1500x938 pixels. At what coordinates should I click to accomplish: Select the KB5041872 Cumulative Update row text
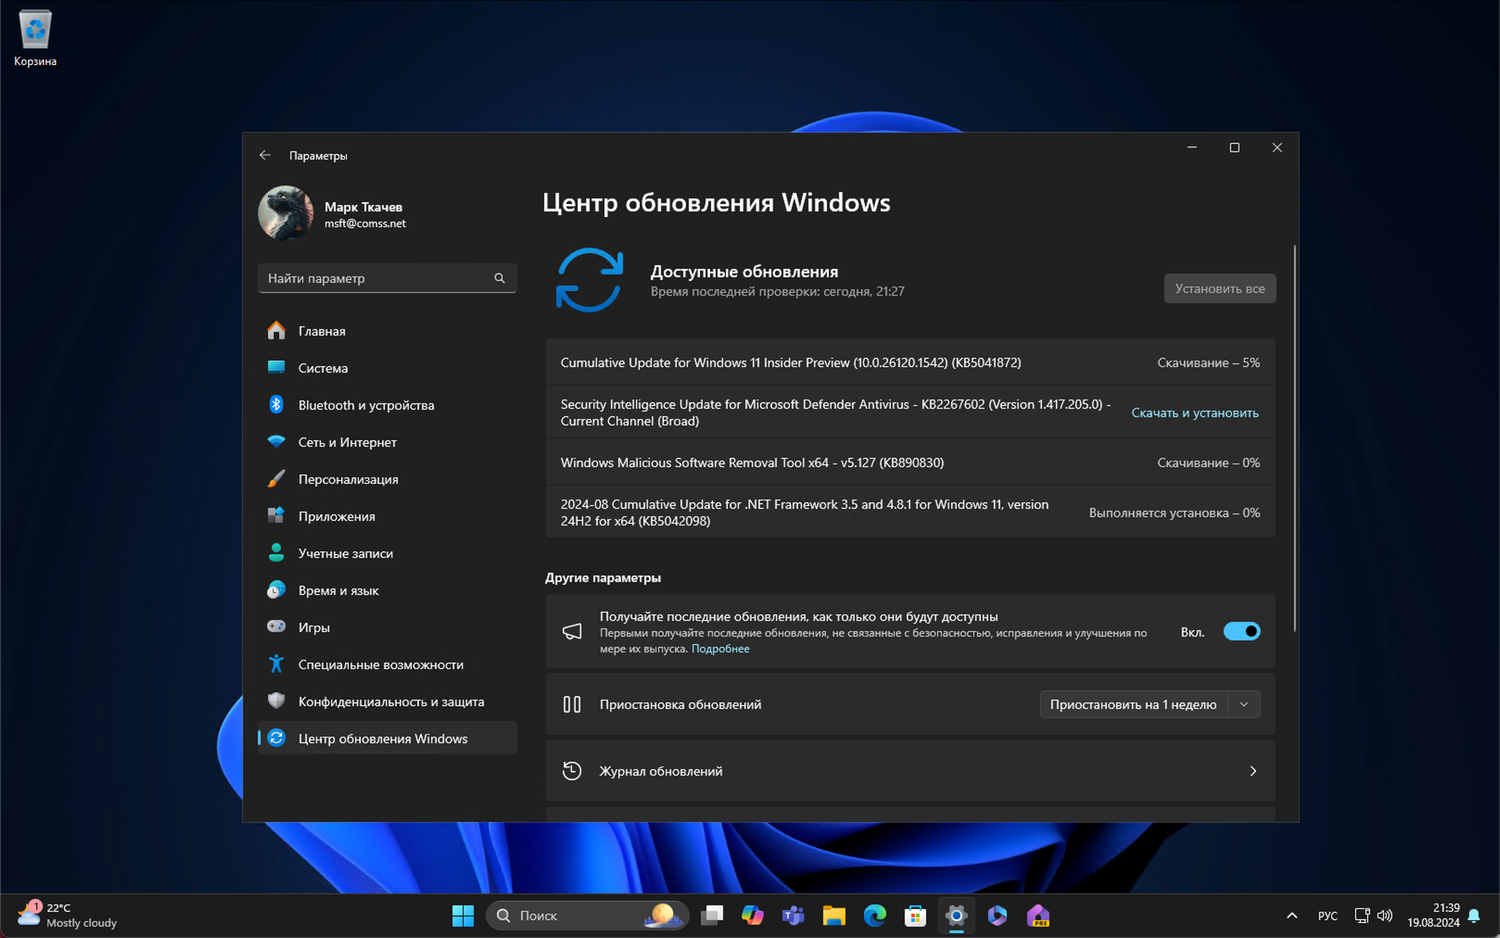tap(791, 363)
